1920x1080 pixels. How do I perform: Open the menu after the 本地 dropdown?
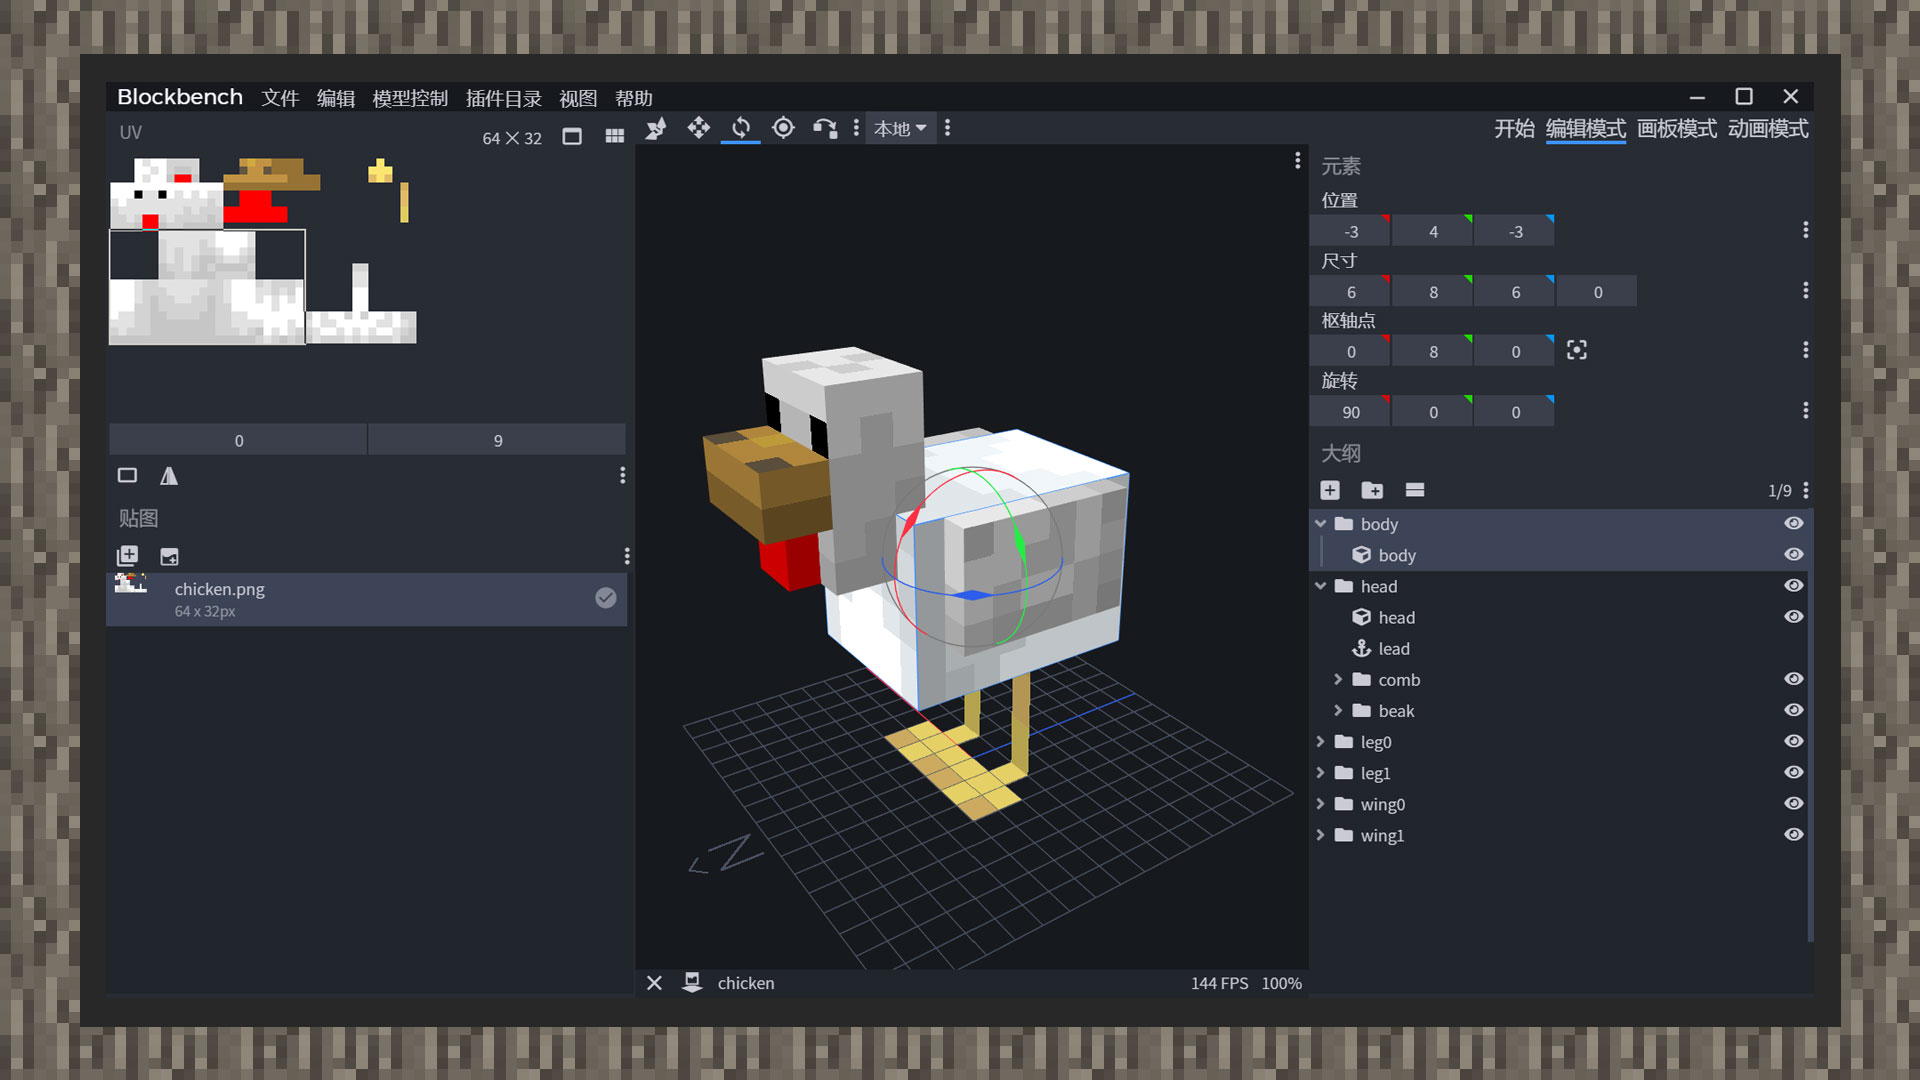click(x=947, y=128)
